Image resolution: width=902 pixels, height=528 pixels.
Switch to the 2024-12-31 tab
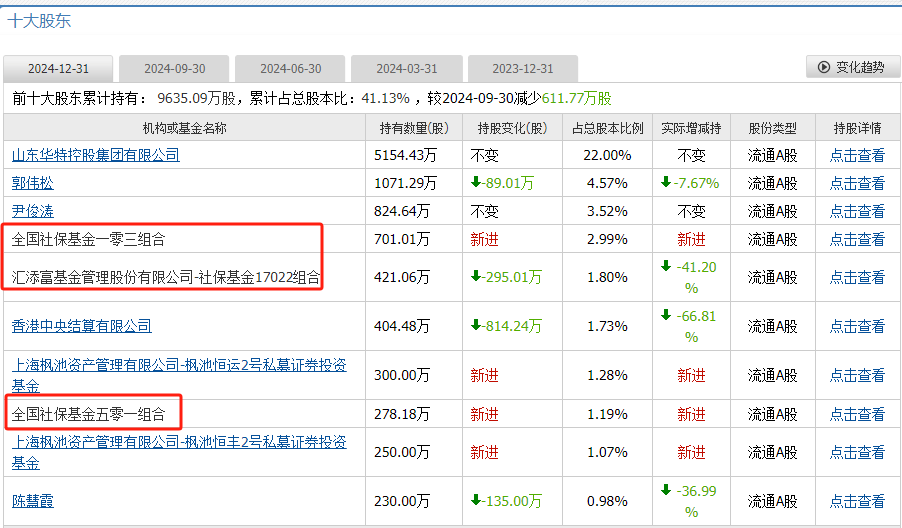click(58, 68)
